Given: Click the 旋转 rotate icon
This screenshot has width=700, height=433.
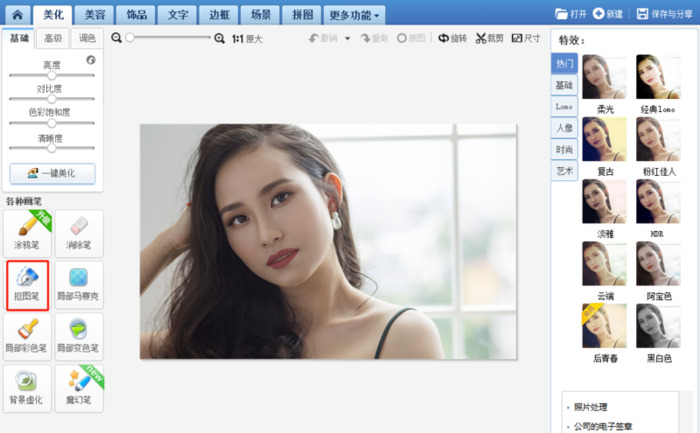Looking at the screenshot, I should click(443, 38).
